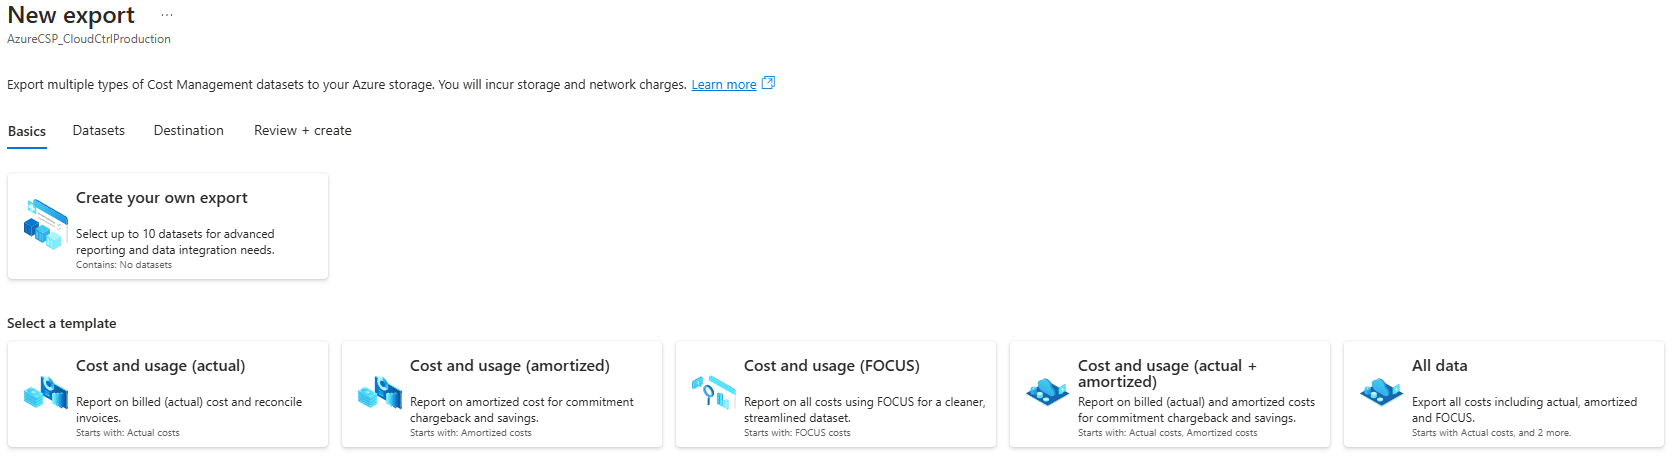1677x461 pixels.
Task: Click the AzureCSP_CloudCtrlProduction scope subtitle
Action: [89, 39]
